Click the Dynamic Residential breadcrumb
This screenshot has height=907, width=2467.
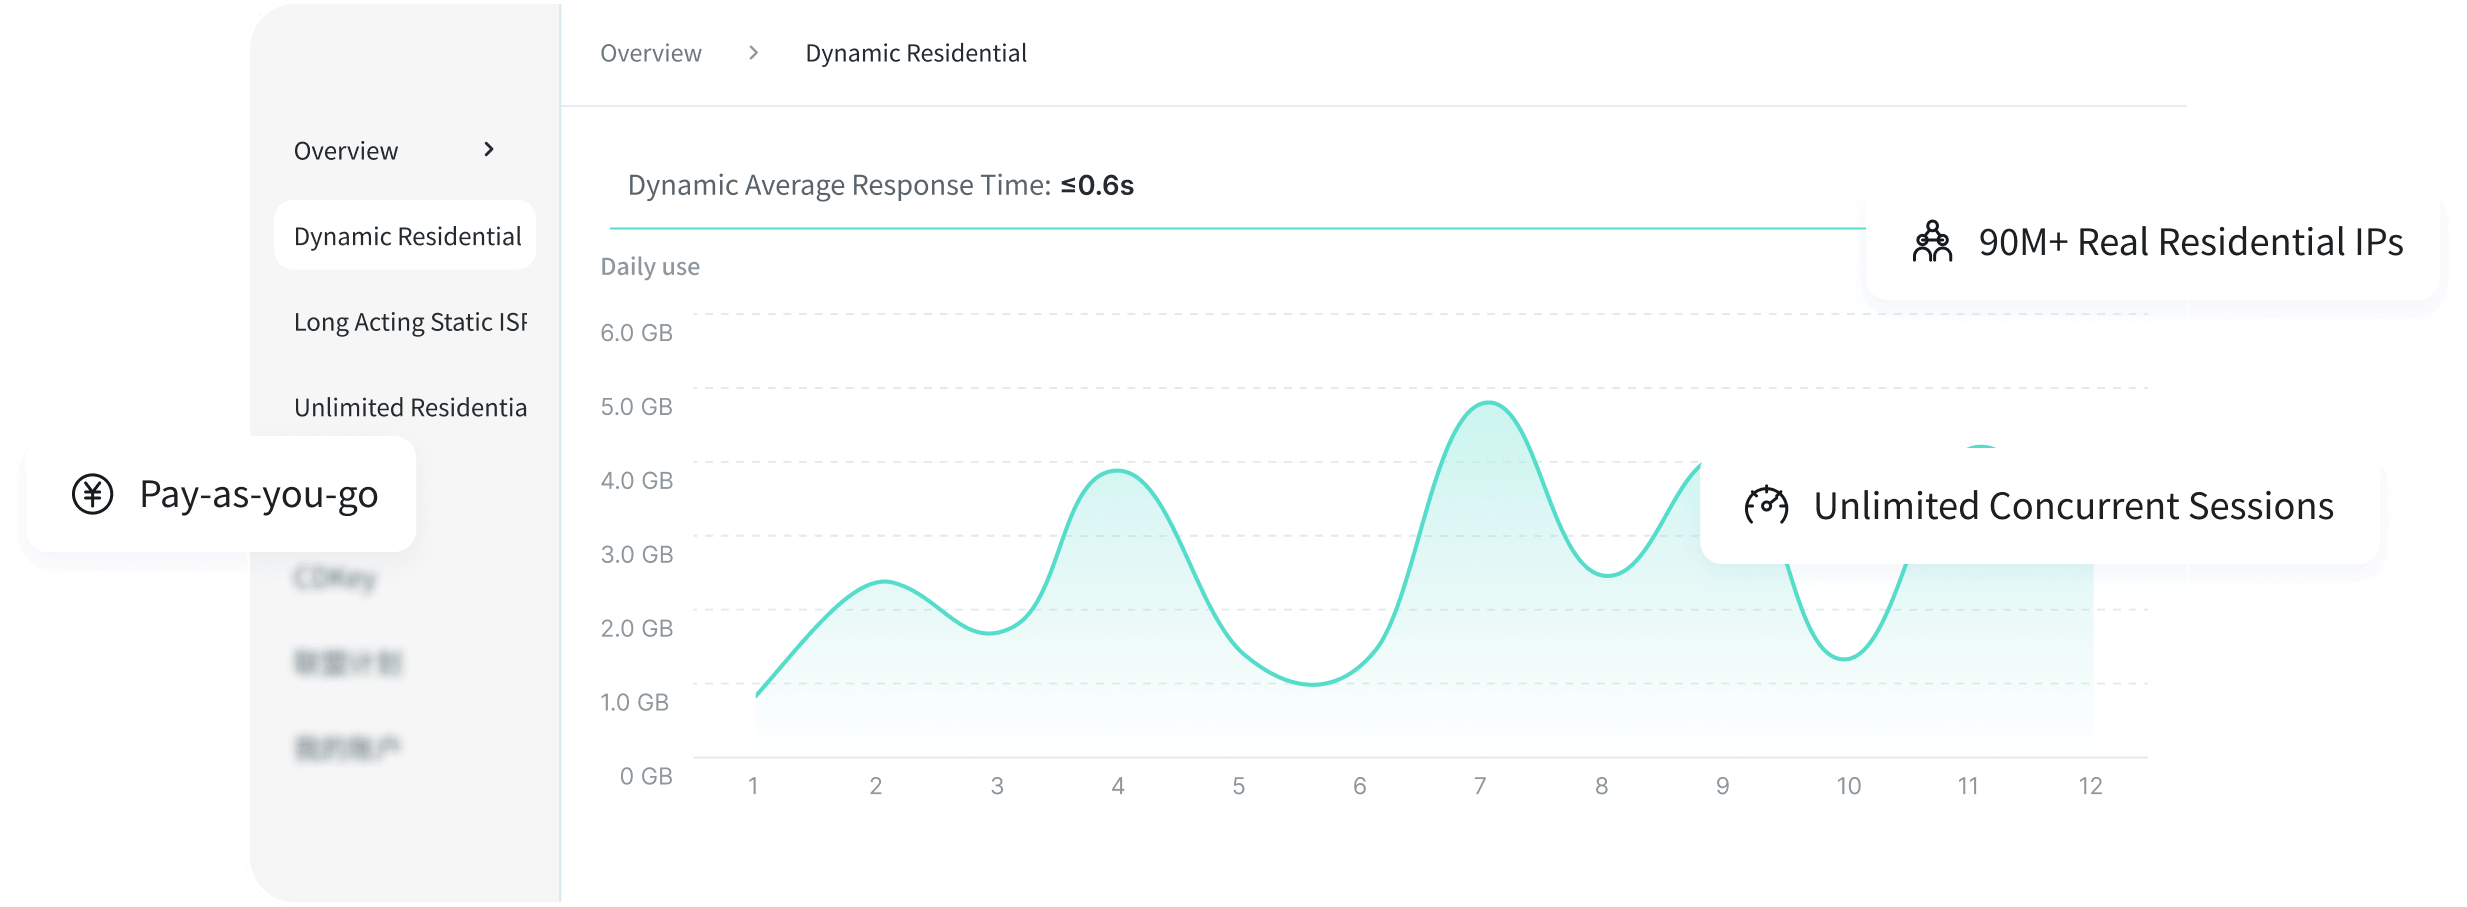click(916, 53)
